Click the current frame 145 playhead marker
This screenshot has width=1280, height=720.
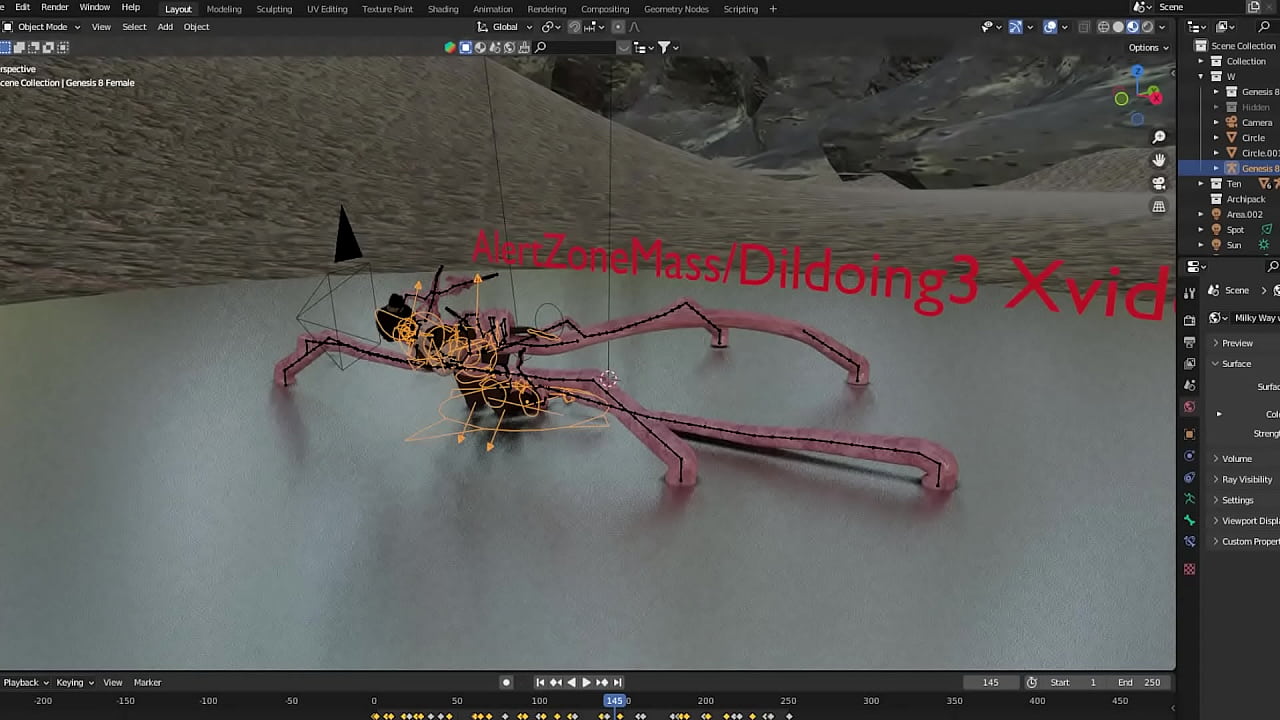pyautogui.click(x=614, y=700)
